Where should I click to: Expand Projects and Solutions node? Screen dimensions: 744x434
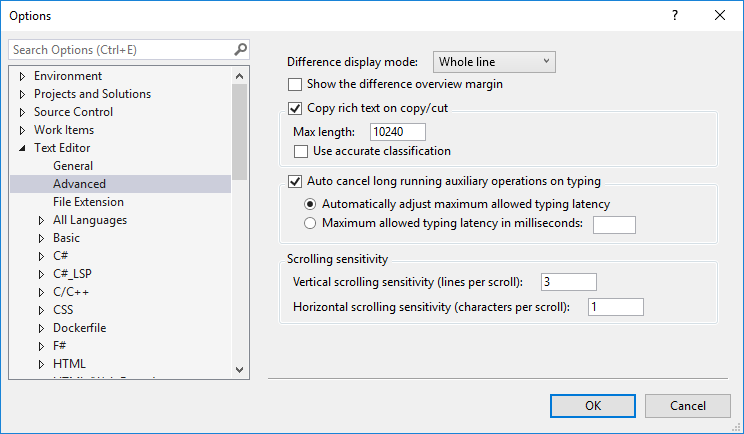pos(22,94)
